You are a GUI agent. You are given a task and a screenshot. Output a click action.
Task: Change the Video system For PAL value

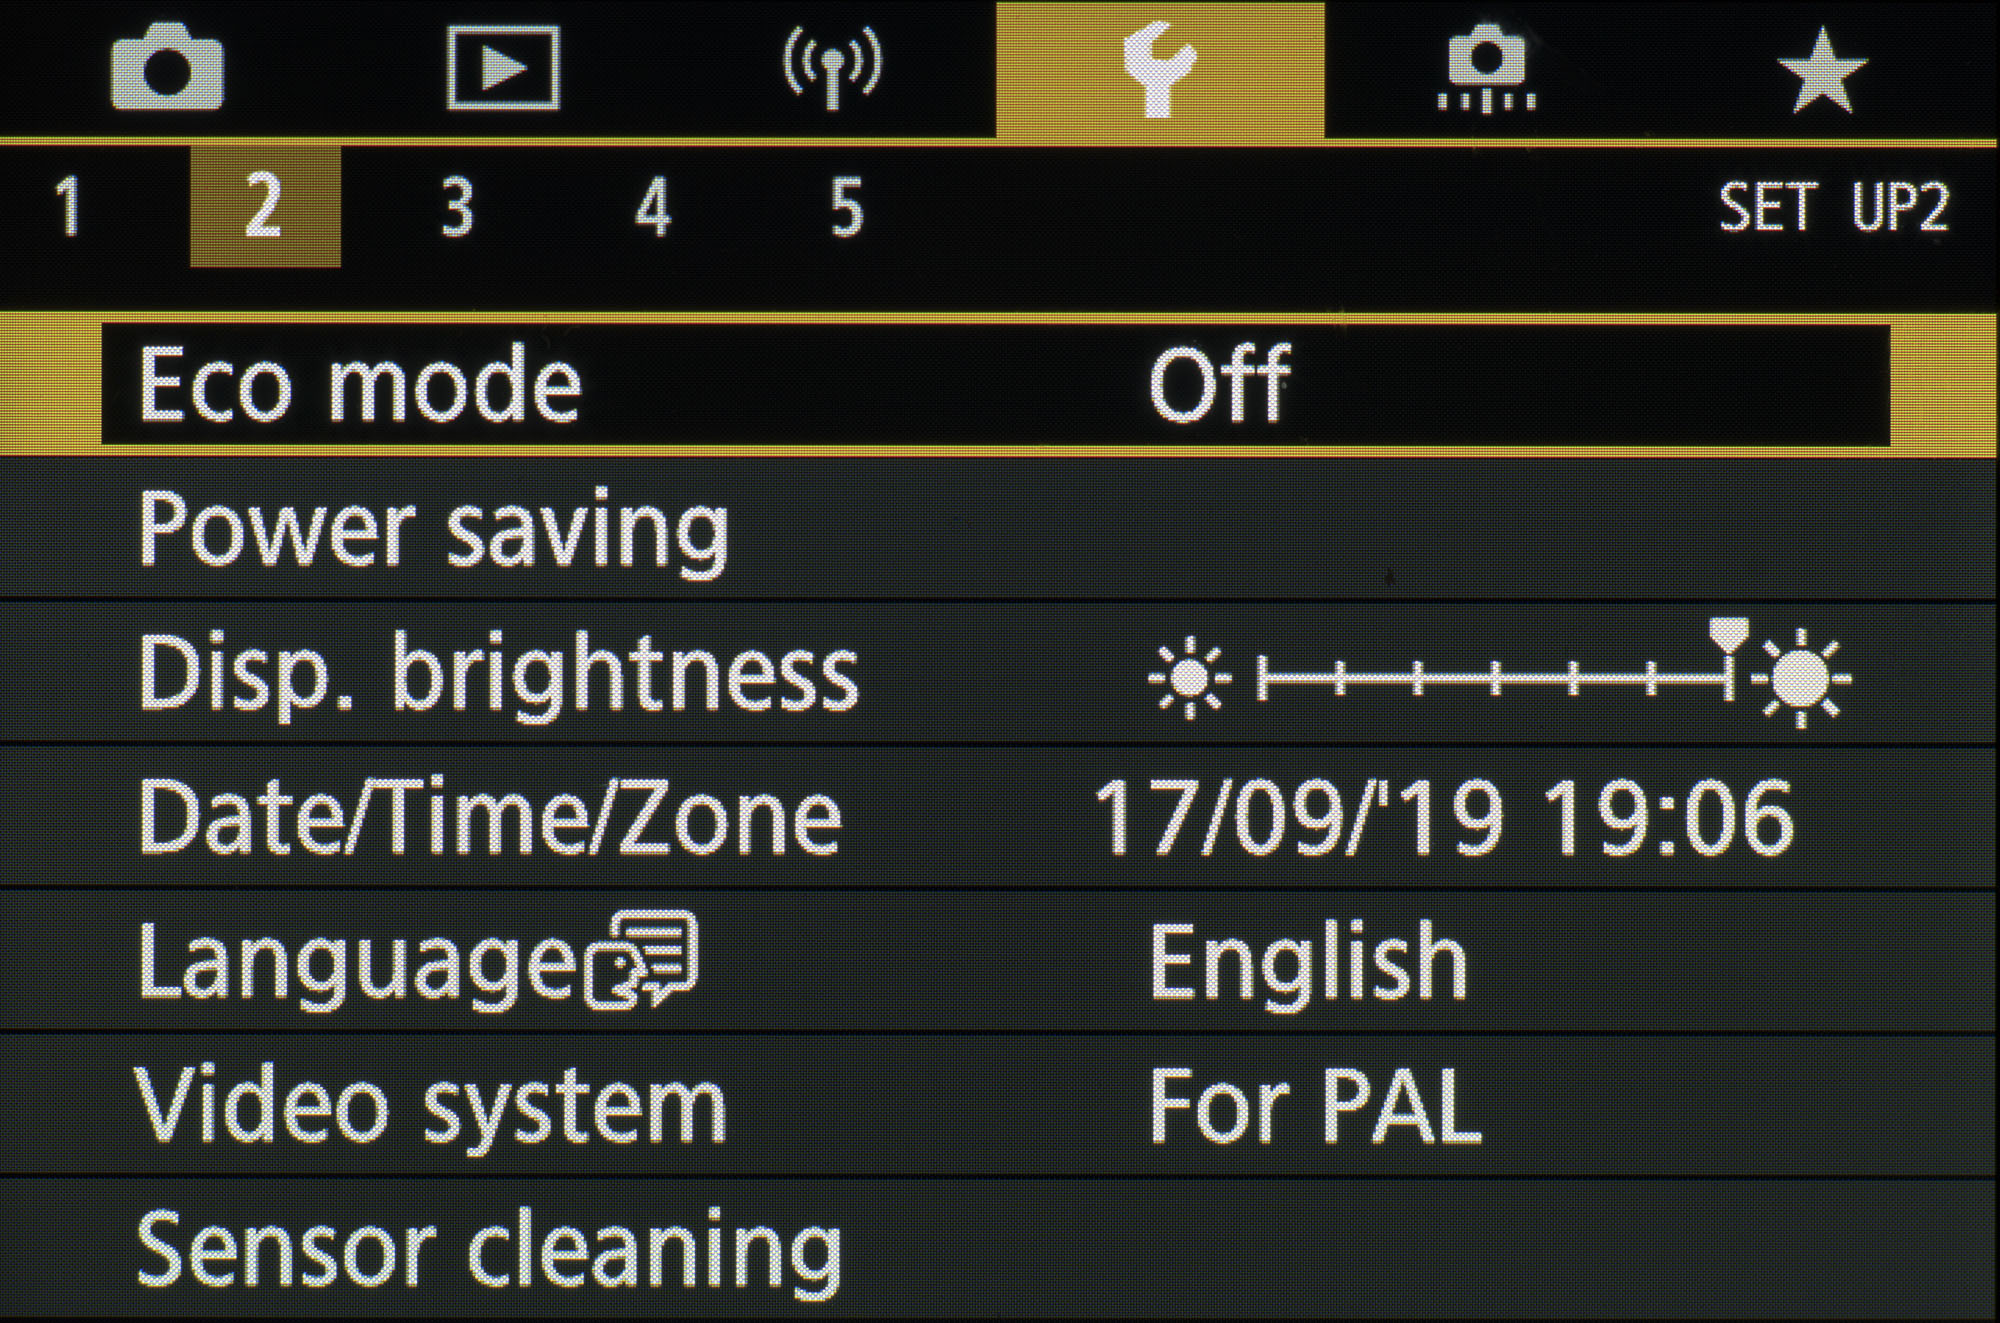point(1314,1107)
